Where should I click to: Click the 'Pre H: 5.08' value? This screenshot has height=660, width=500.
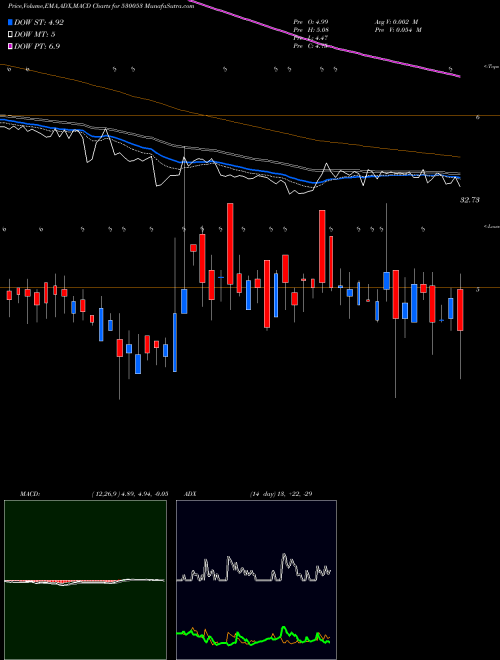pyautogui.click(x=311, y=30)
